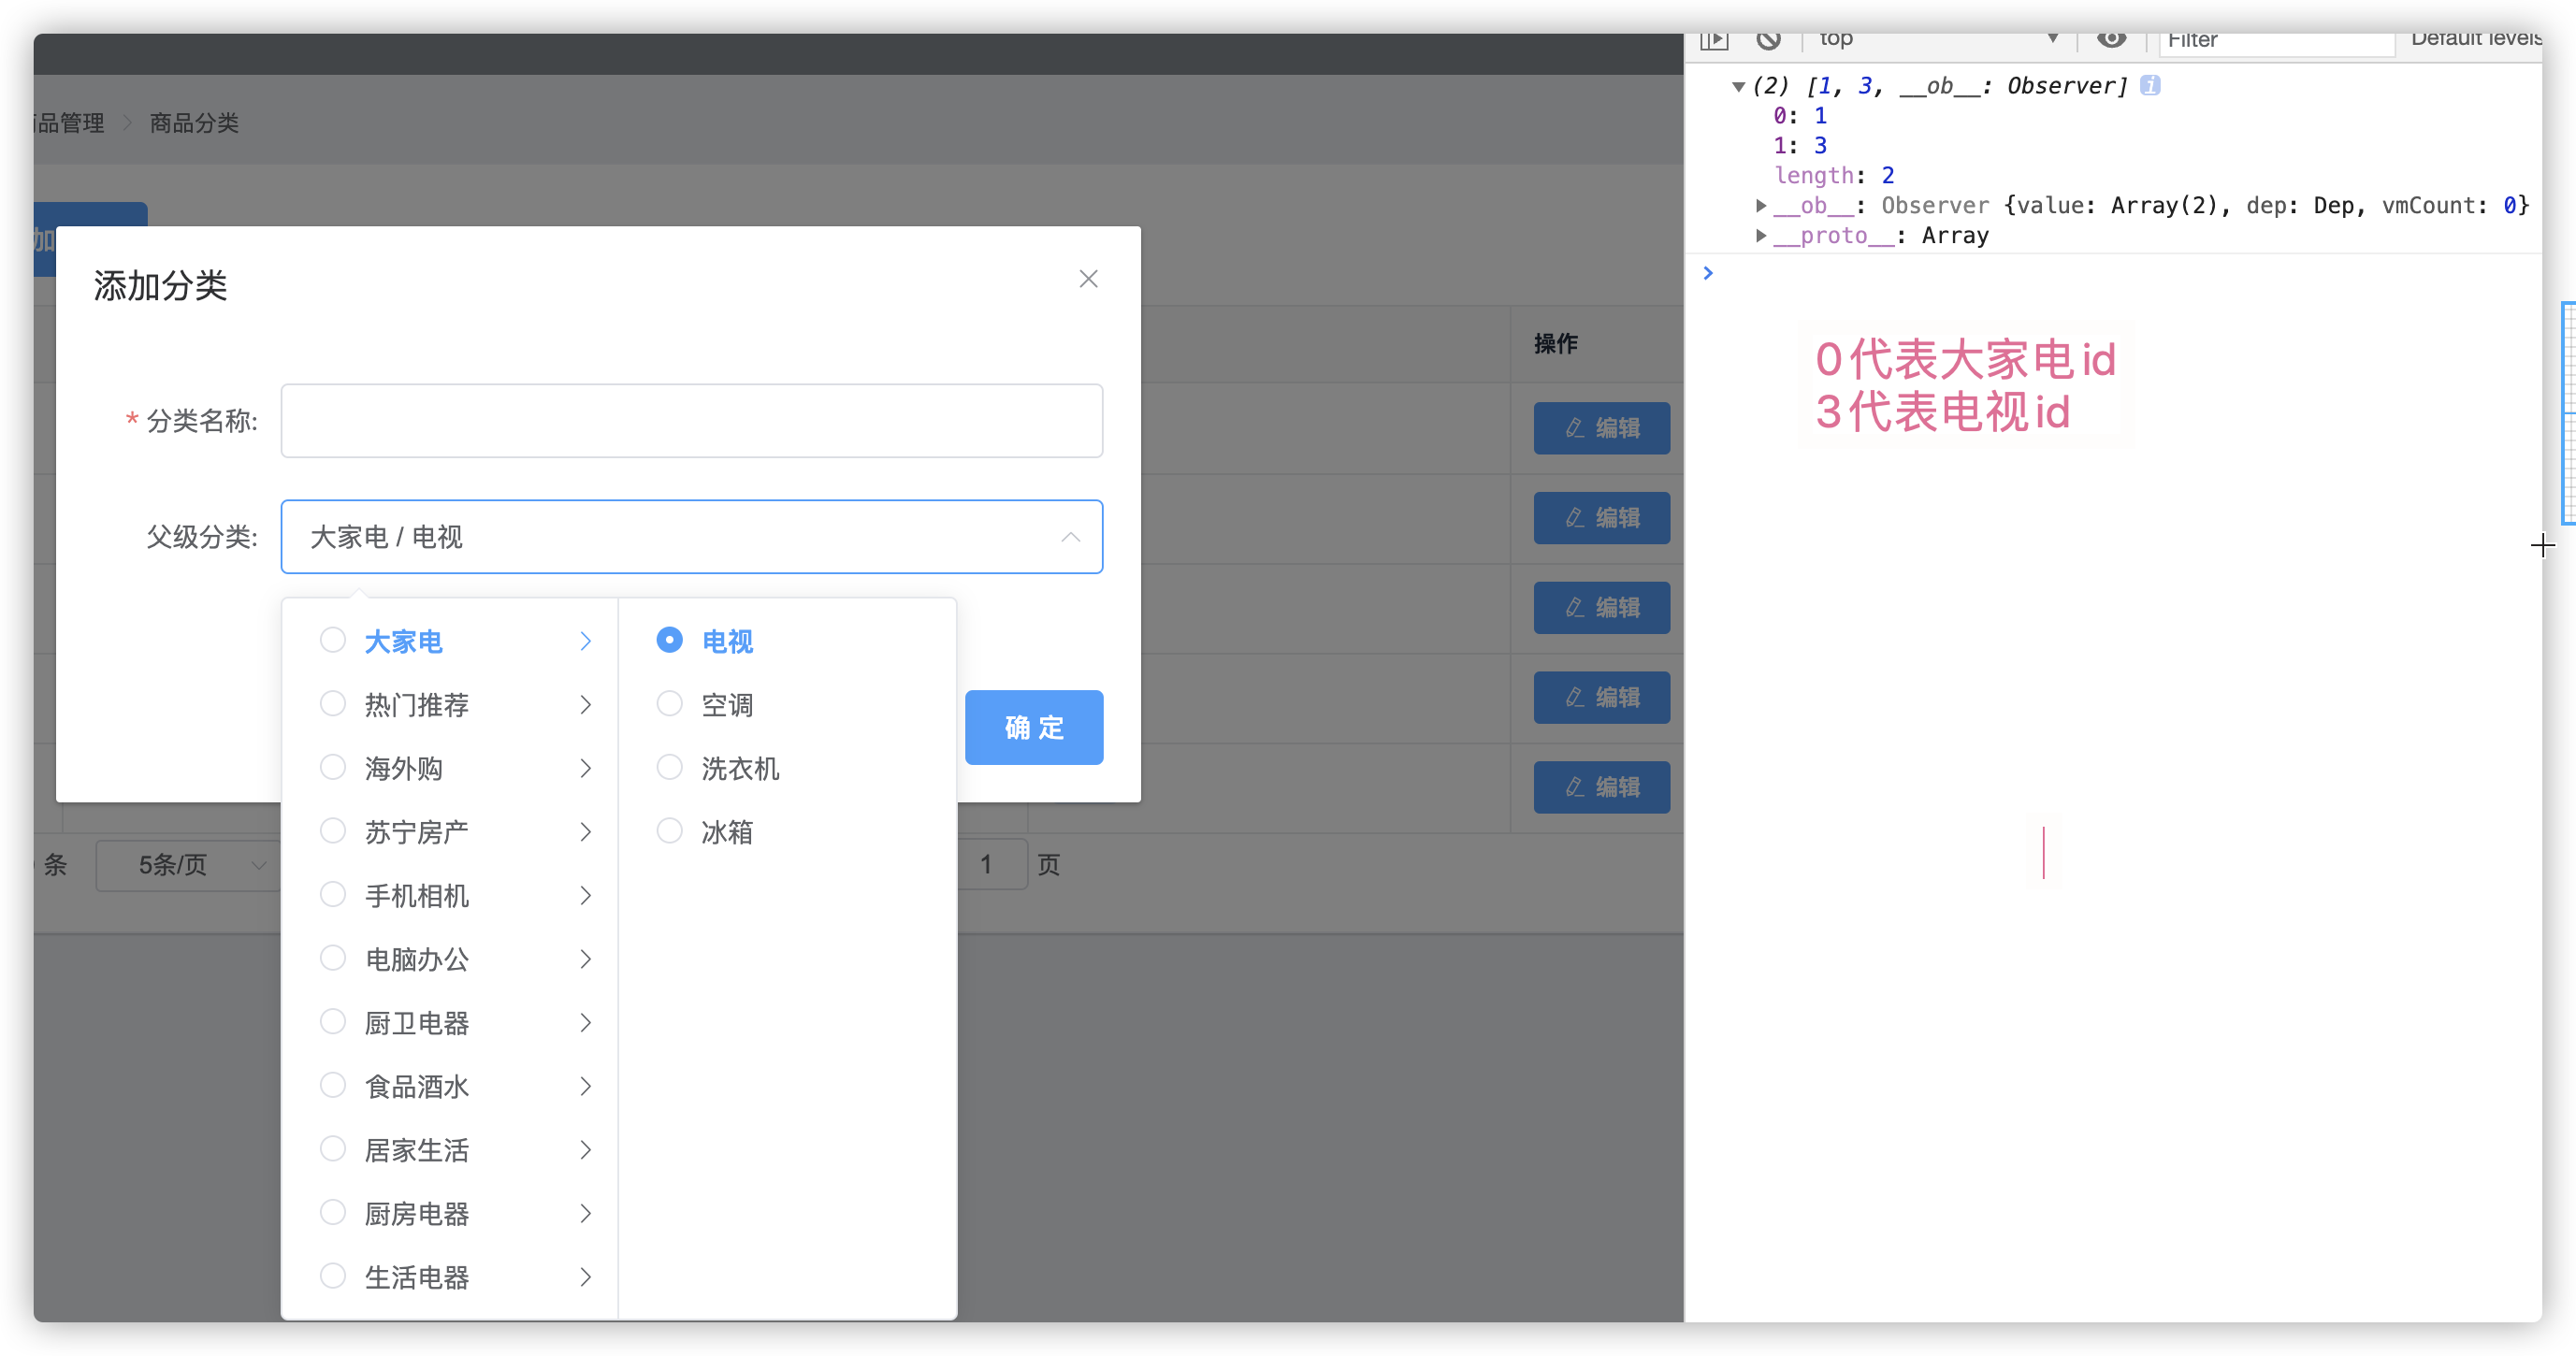Expand 大家电 submenu via its chevron
The image size is (2576, 1356).
pyautogui.click(x=586, y=641)
